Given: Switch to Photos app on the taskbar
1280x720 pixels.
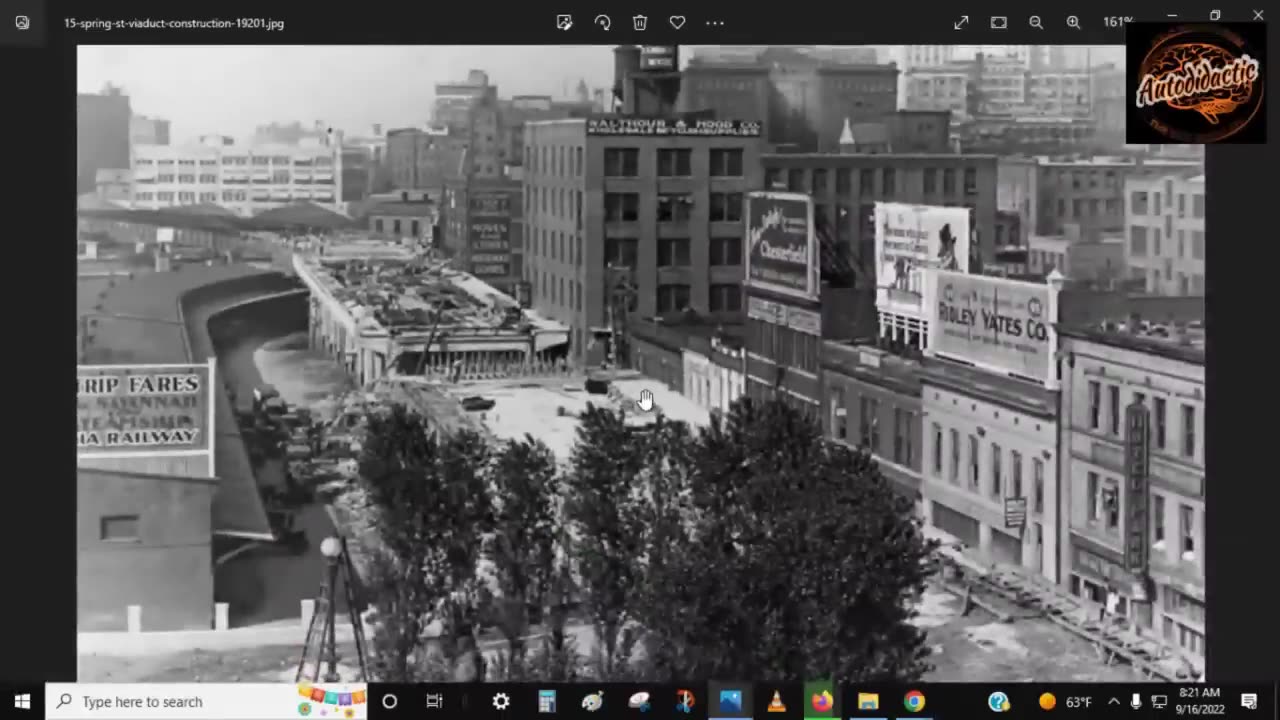Looking at the screenshot, I should [731, 701].
